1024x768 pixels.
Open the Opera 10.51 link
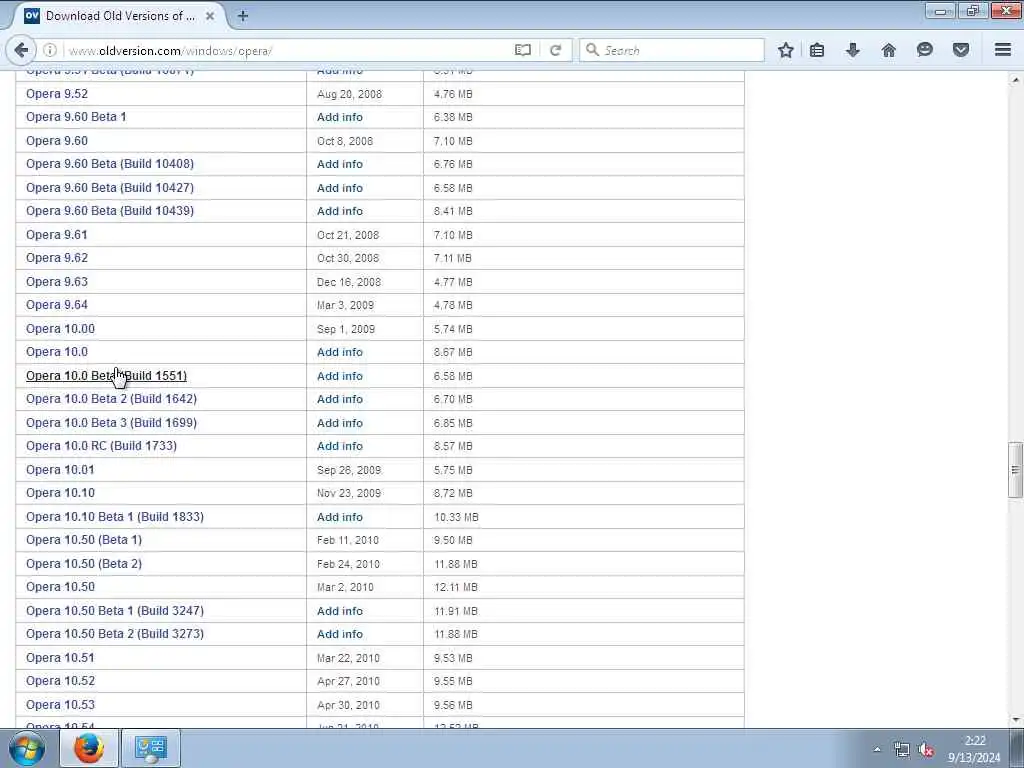pyautogui.click(x=60, y=658)
